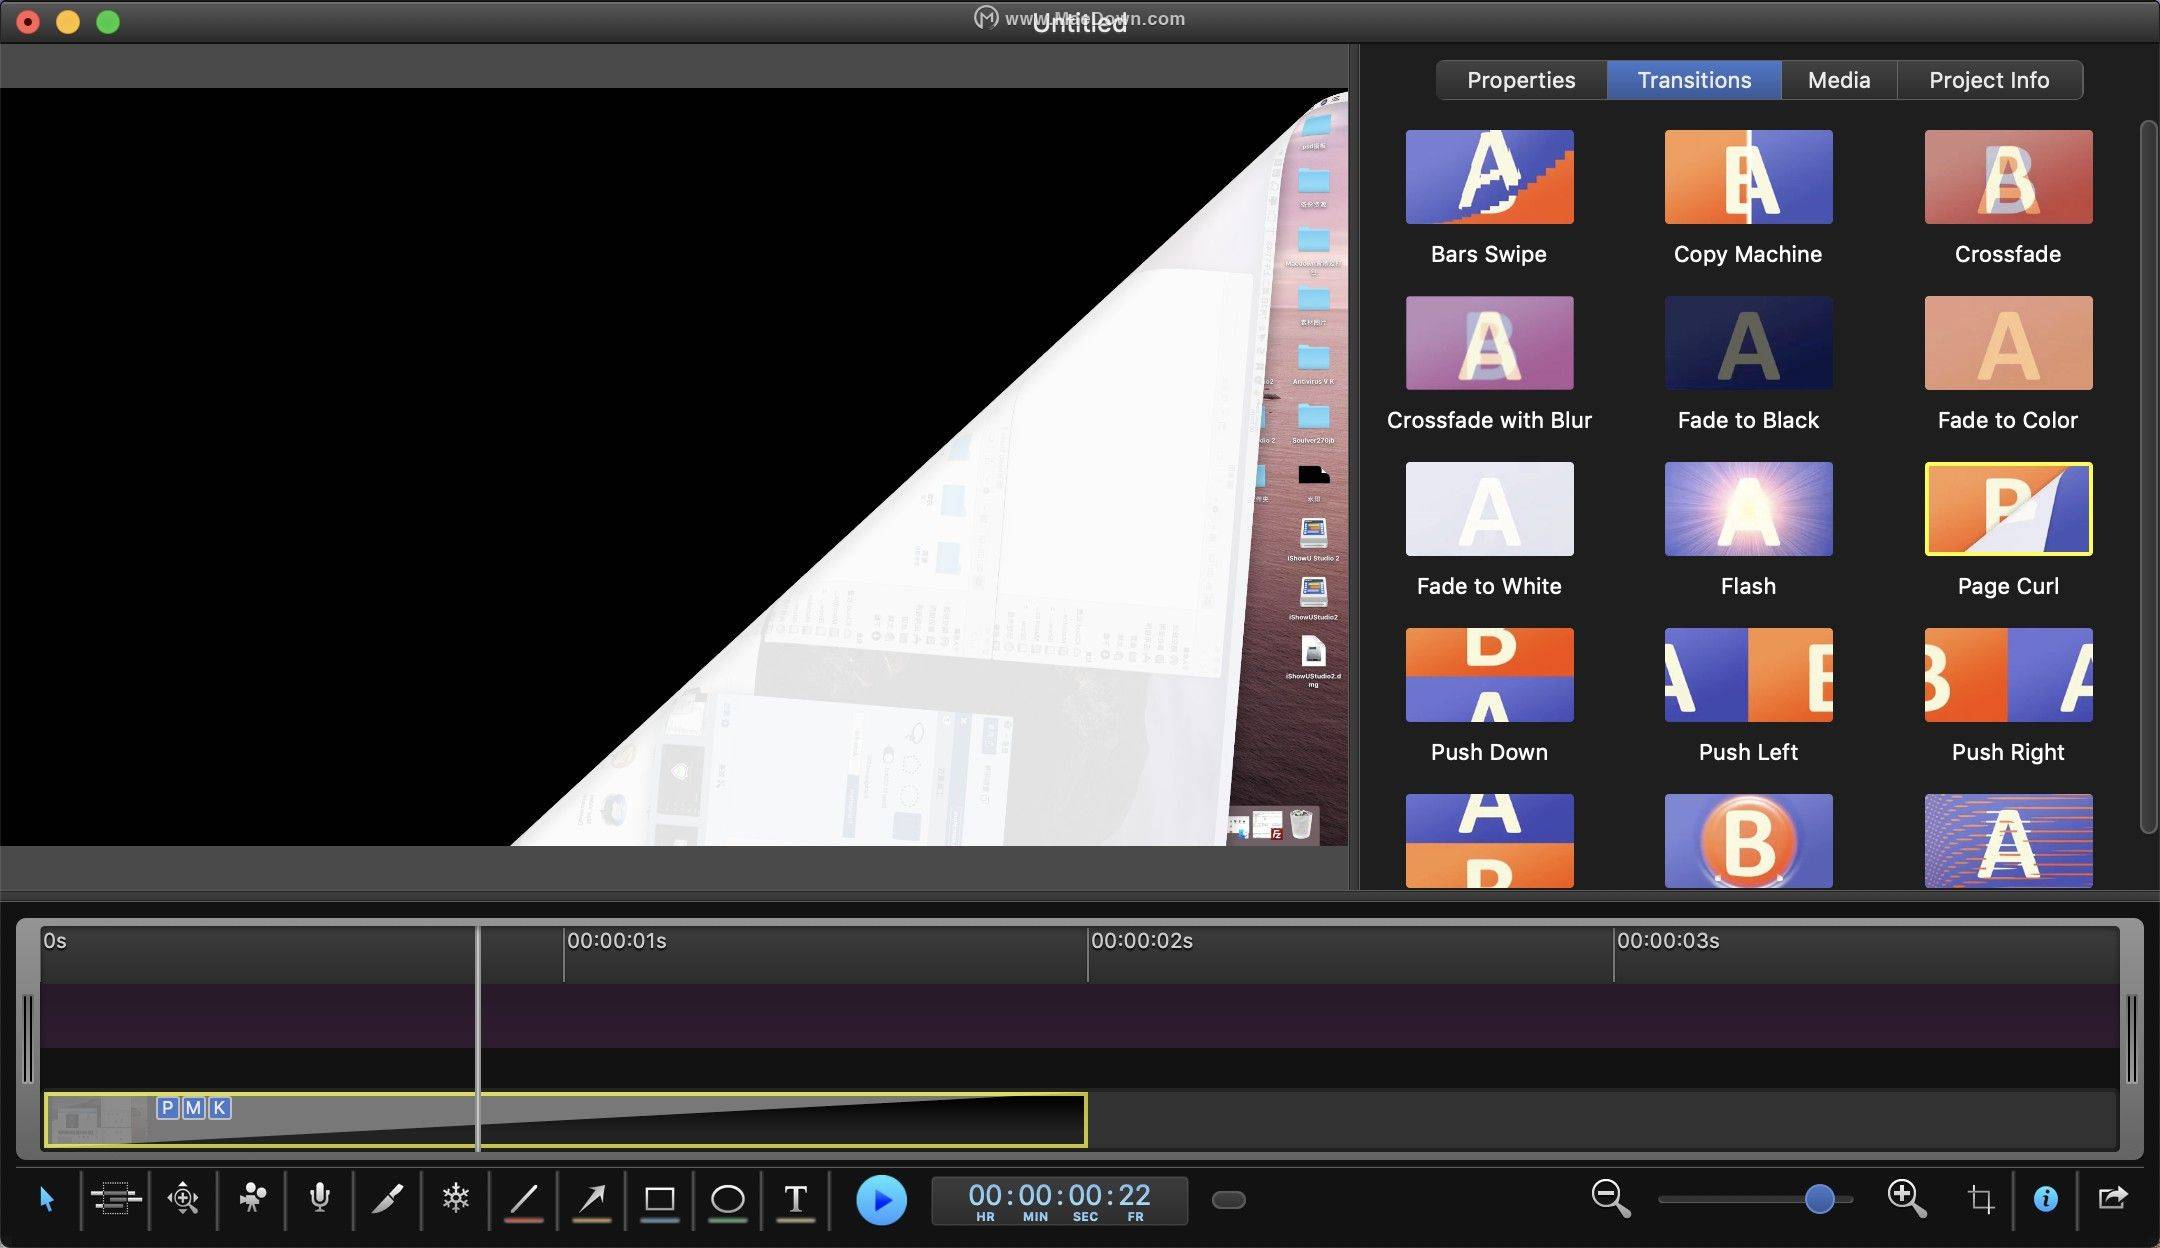Click the P badge on the clip
This screenshot has height=1248, width=2160.
167,1108
